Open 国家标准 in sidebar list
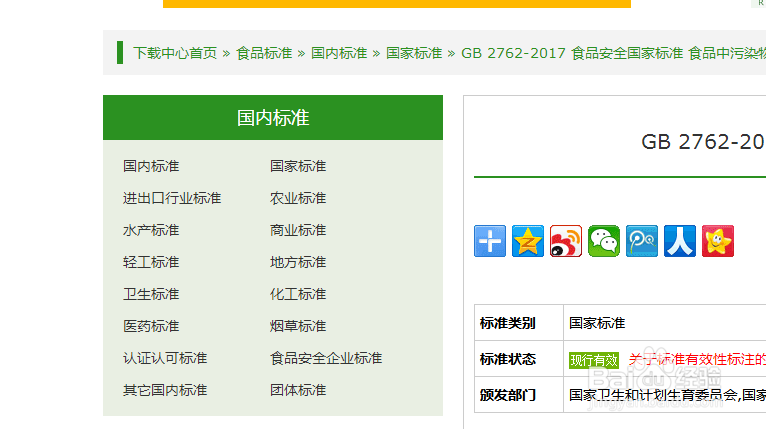The width and height of the screenshot is (766, 429). click(298, 166)
